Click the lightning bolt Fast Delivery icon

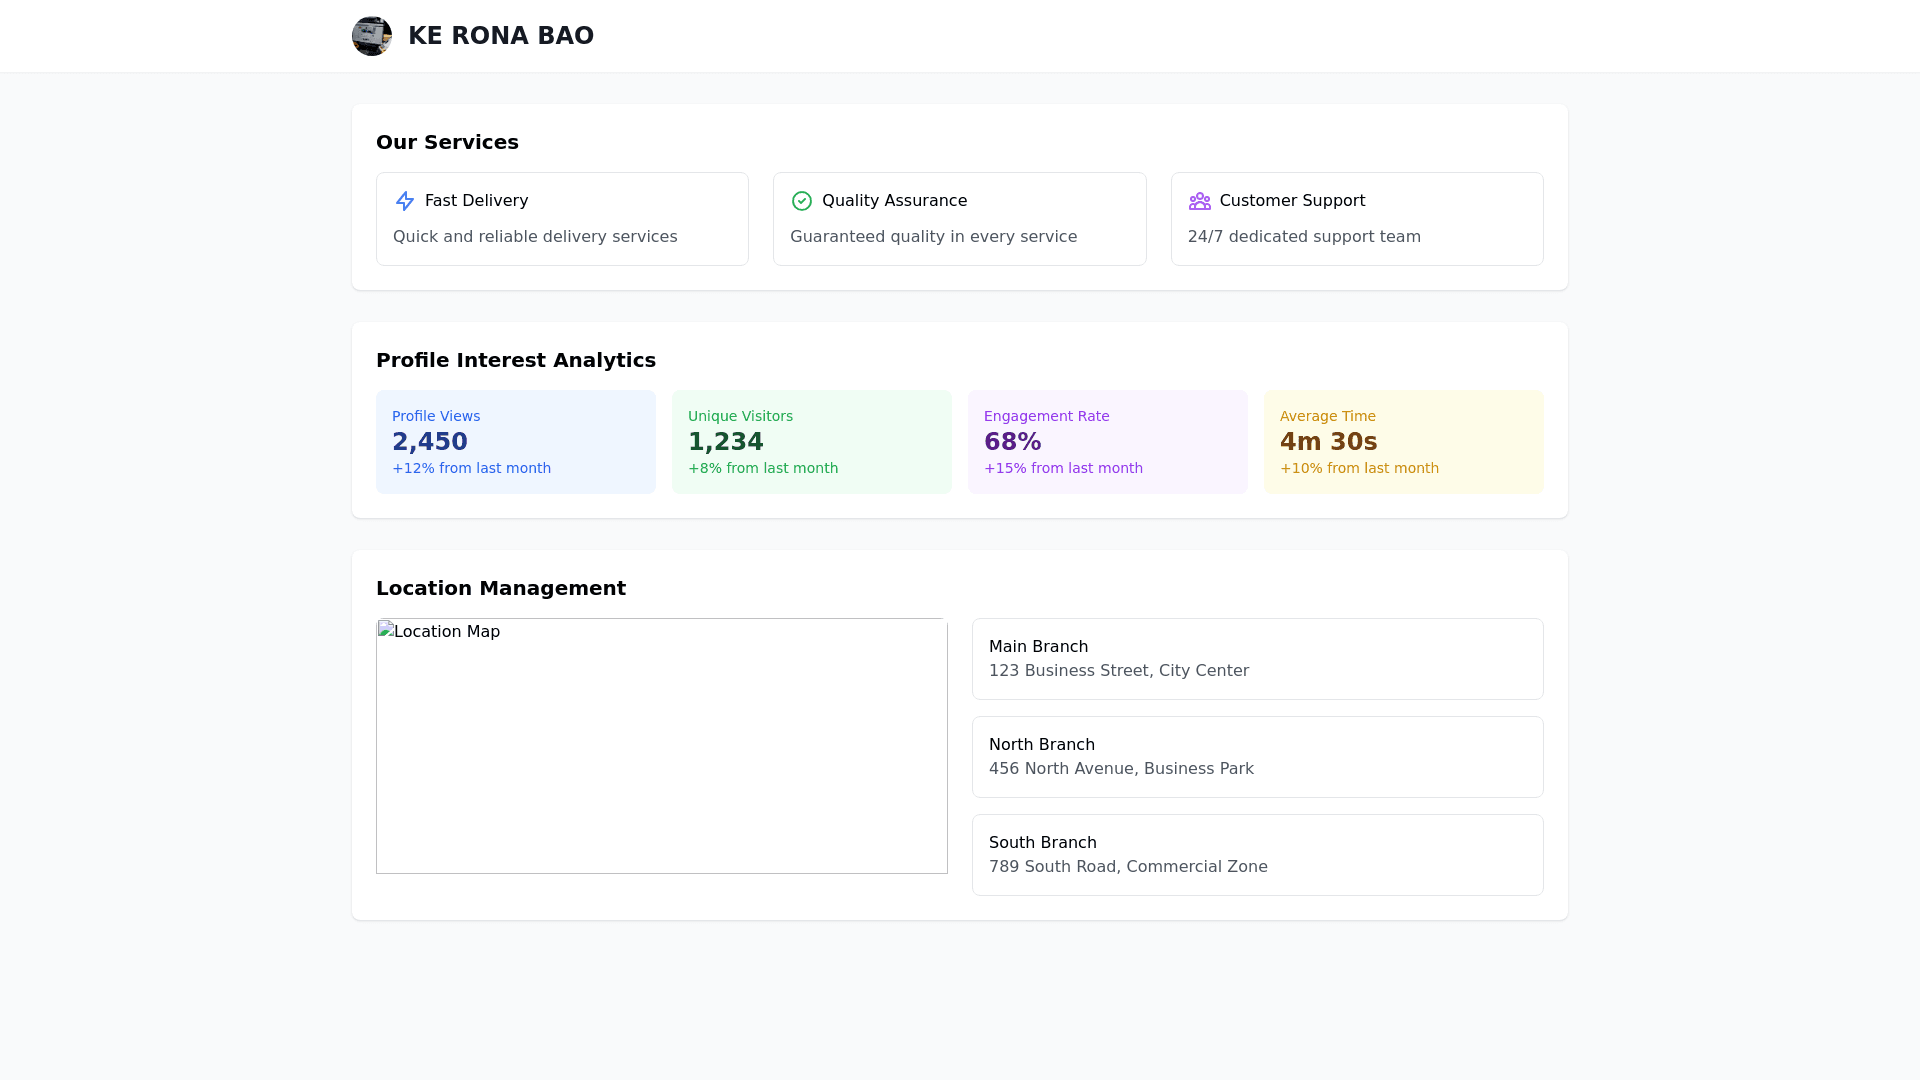405,201
